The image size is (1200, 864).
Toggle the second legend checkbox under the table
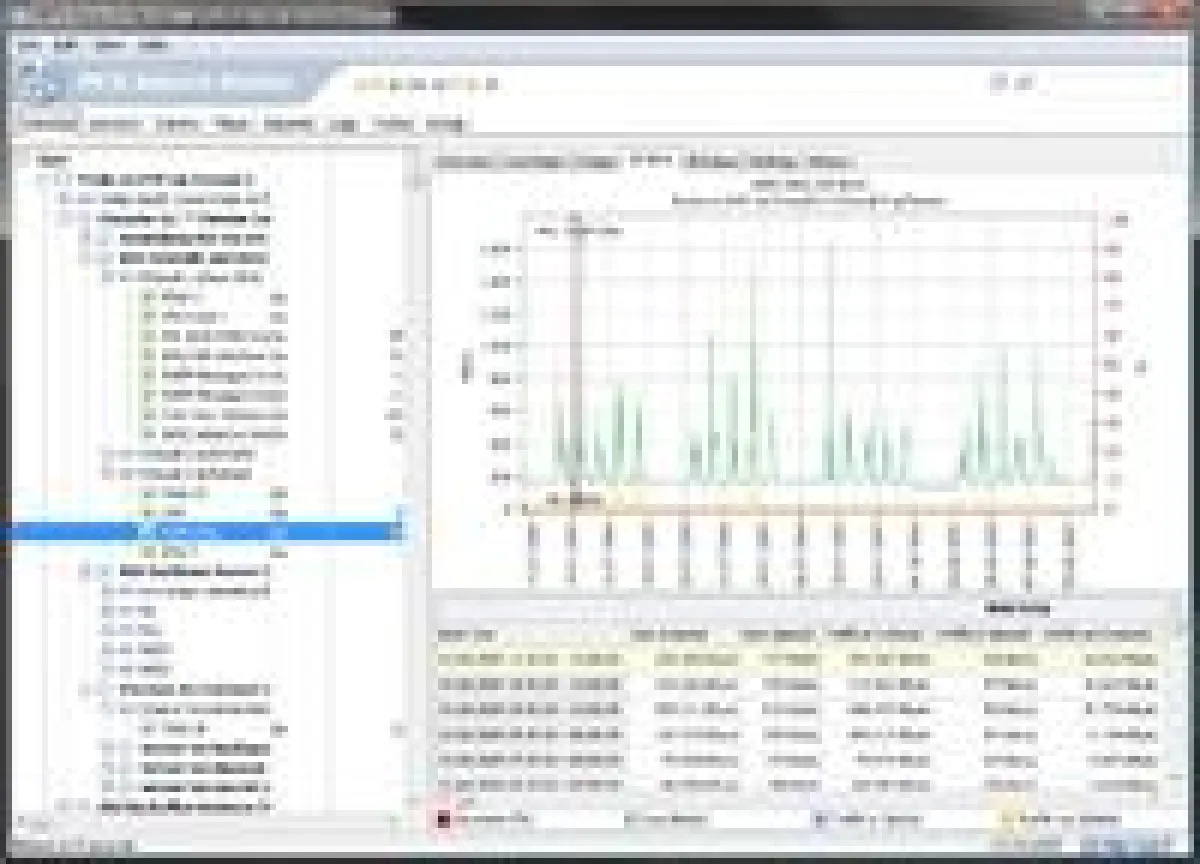click(630, 820)
